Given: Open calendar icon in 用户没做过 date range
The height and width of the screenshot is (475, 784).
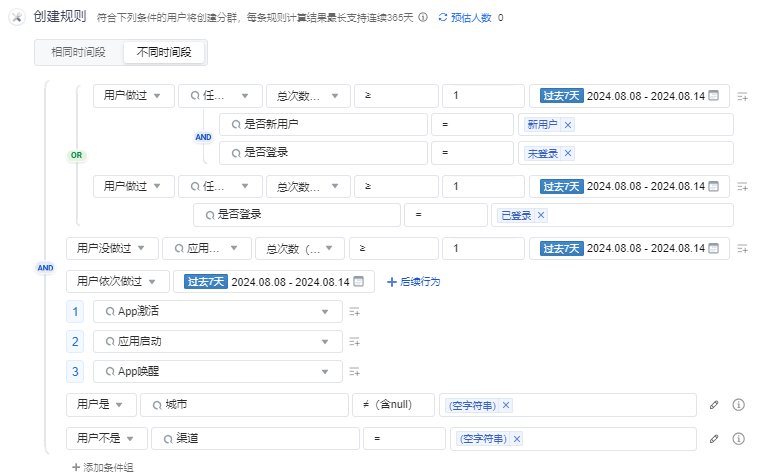Looking at the screenshot, I should click(x=714, y=248).
